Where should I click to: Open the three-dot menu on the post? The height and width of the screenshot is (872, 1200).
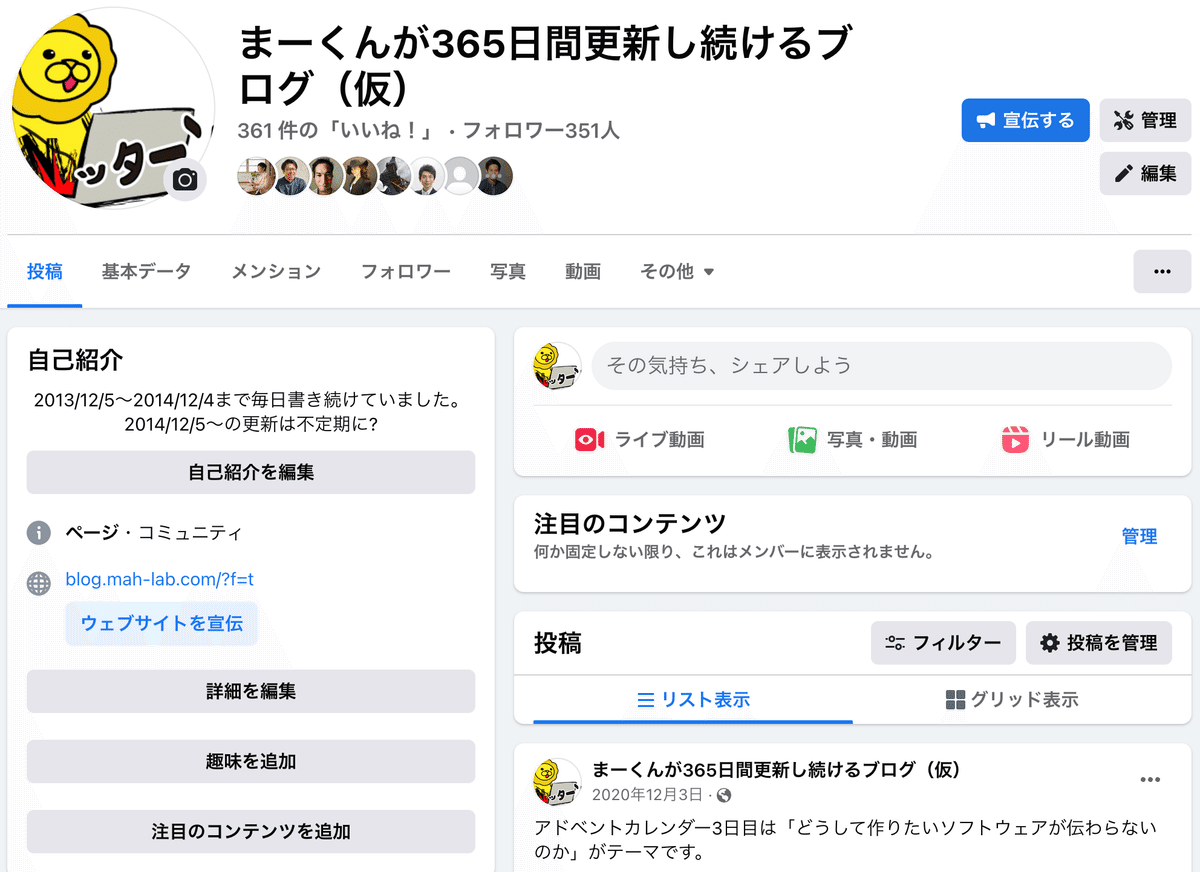coord(1150,780)
